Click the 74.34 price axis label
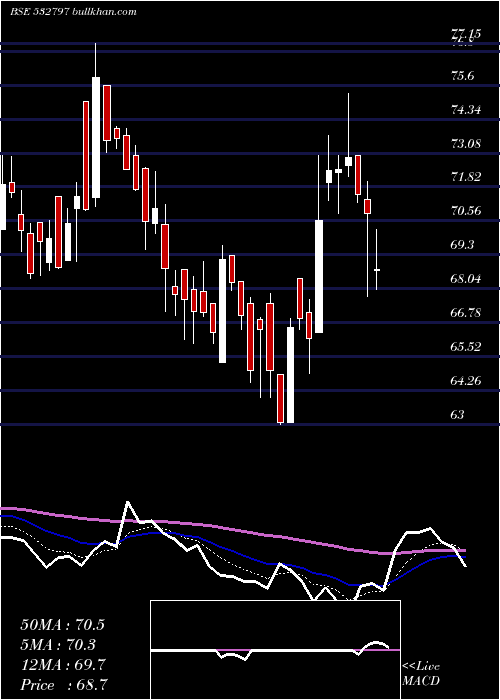This screenshot has height=700, width=500. [466, 109]
